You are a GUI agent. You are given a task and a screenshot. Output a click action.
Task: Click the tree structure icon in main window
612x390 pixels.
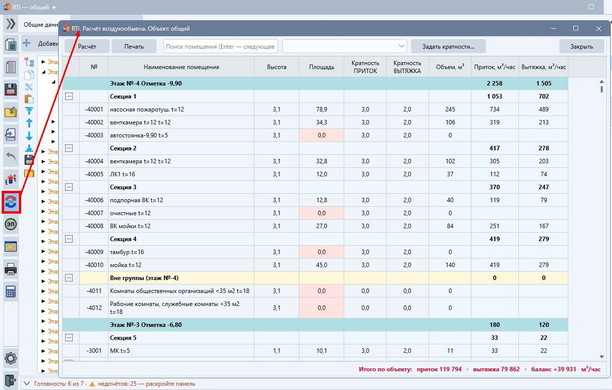[29, 62]
